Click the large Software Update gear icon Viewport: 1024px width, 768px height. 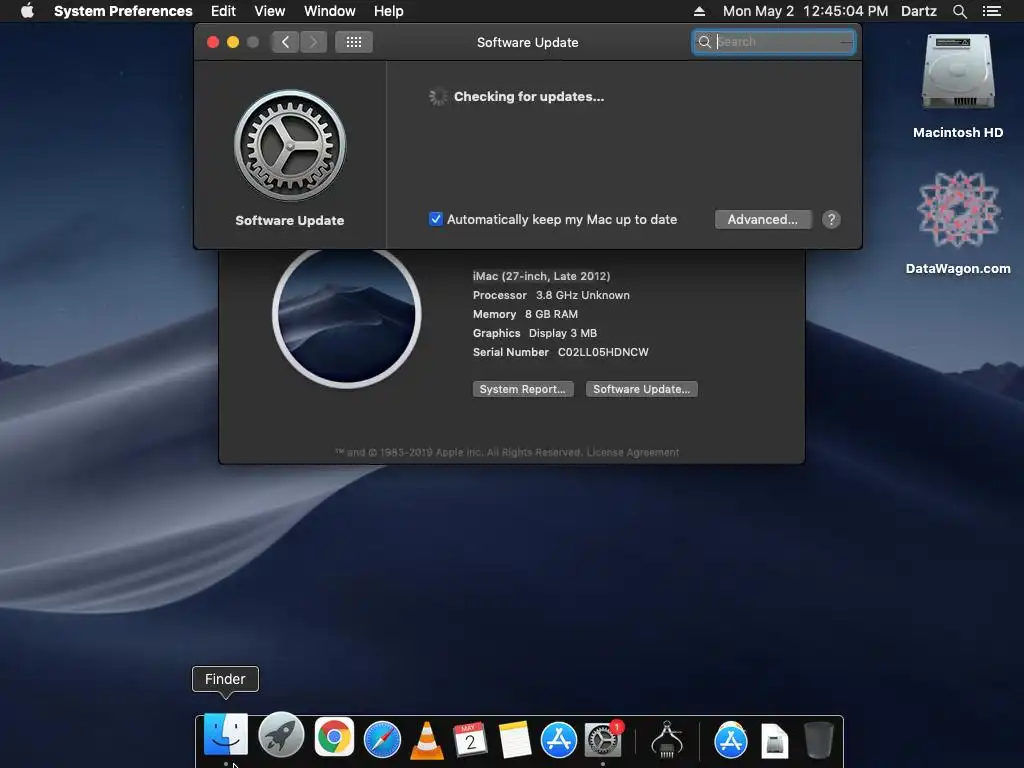[x=290, y=146]
